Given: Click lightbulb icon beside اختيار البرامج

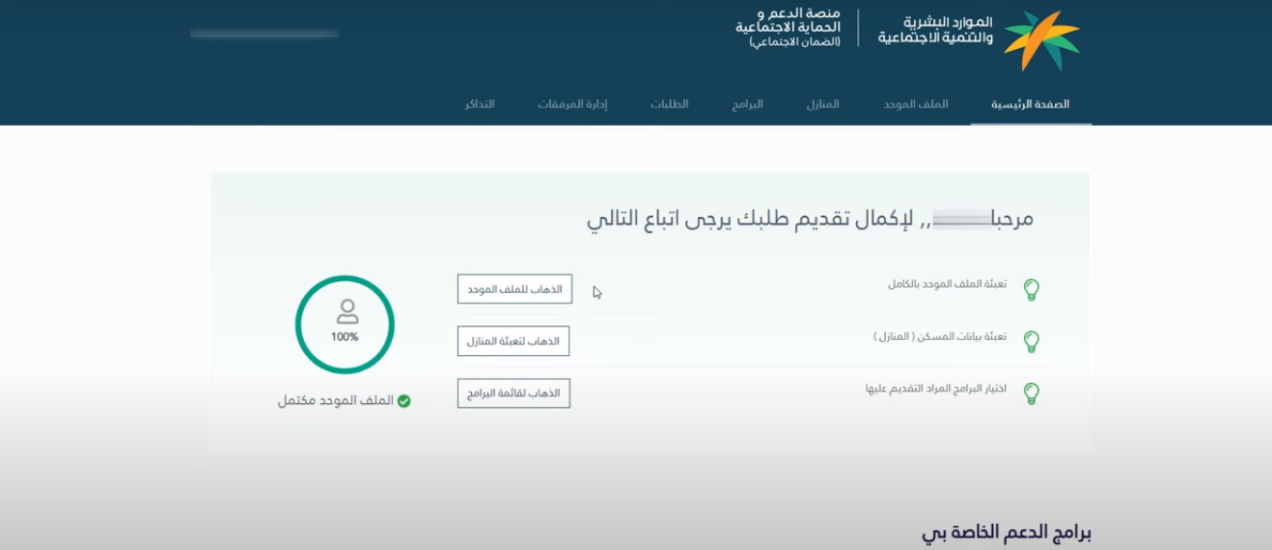Looking at the screenshot, I should tap(1031, 394).
